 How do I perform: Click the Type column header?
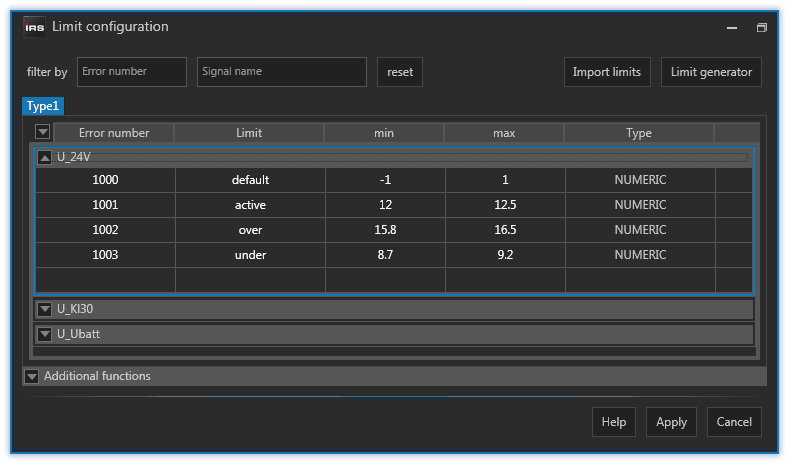point(639,133)
